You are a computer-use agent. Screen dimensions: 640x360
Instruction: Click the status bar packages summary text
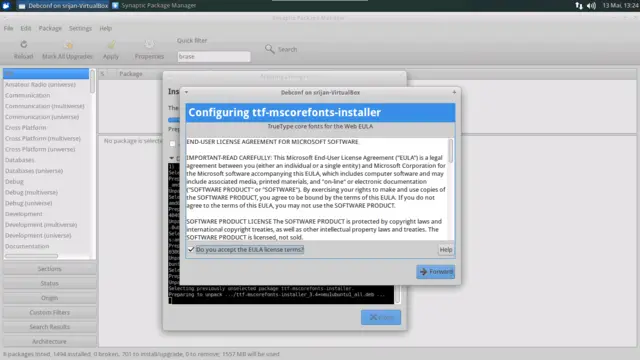pyautogui.click(x=141, y=354)
